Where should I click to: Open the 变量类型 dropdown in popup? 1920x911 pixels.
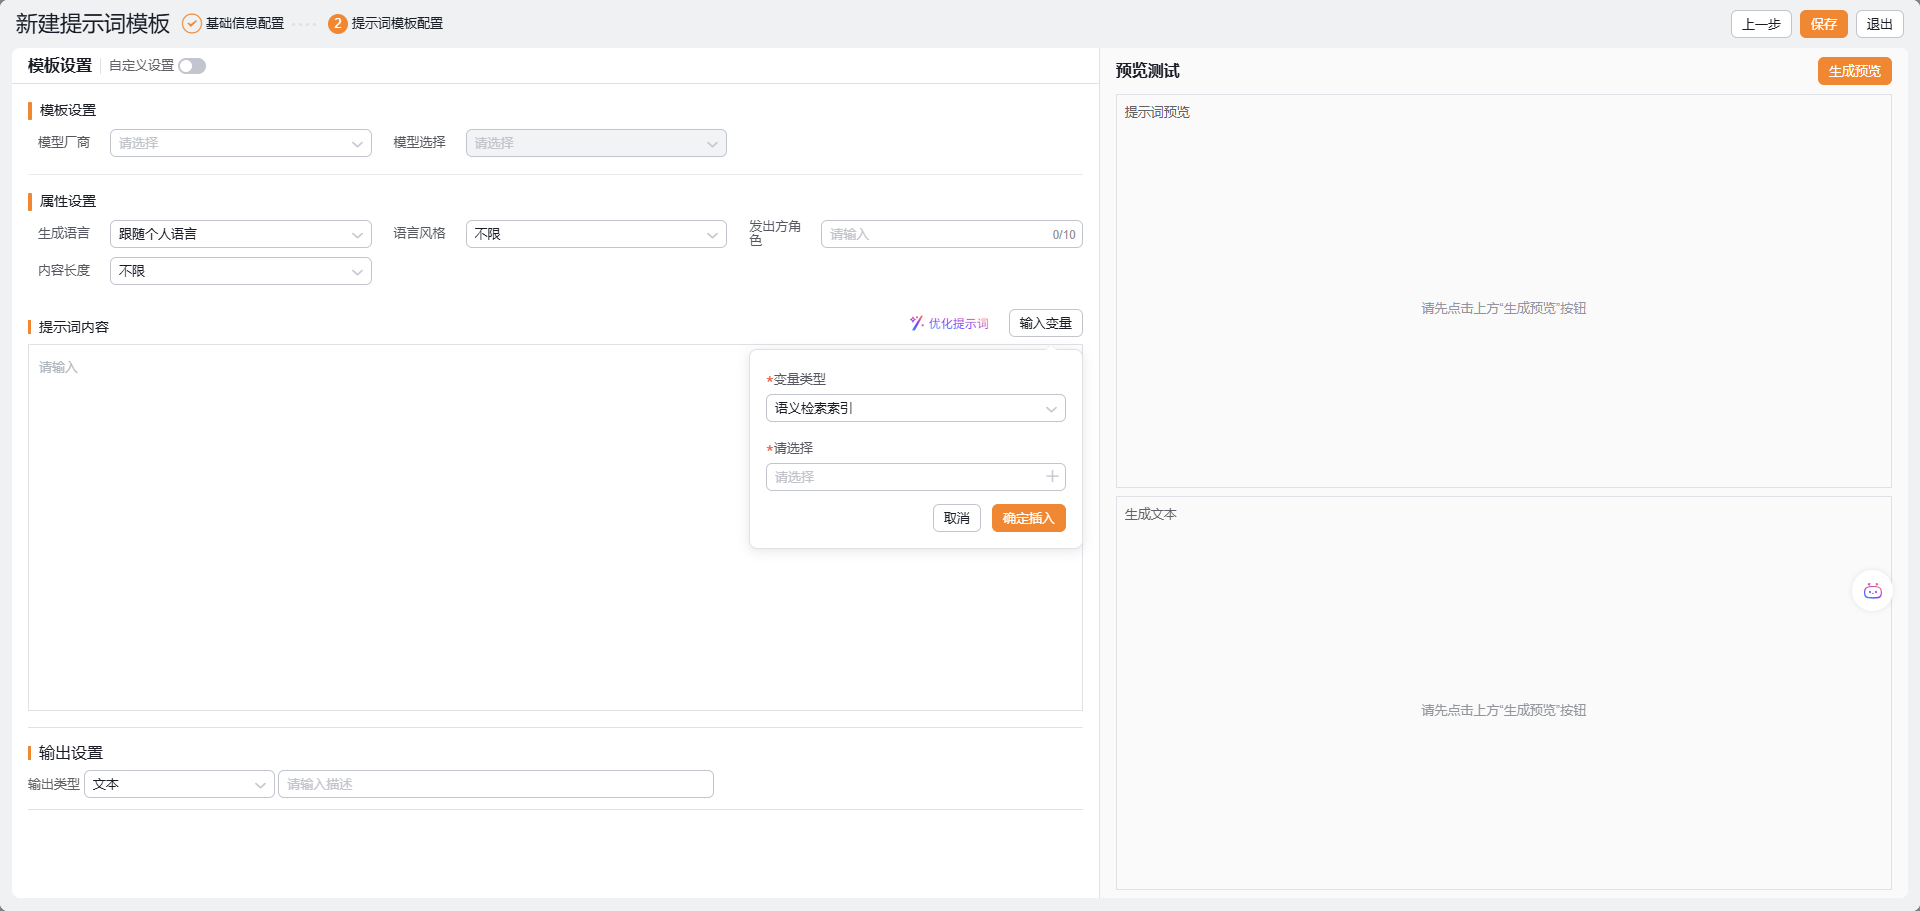pos(915,408)
